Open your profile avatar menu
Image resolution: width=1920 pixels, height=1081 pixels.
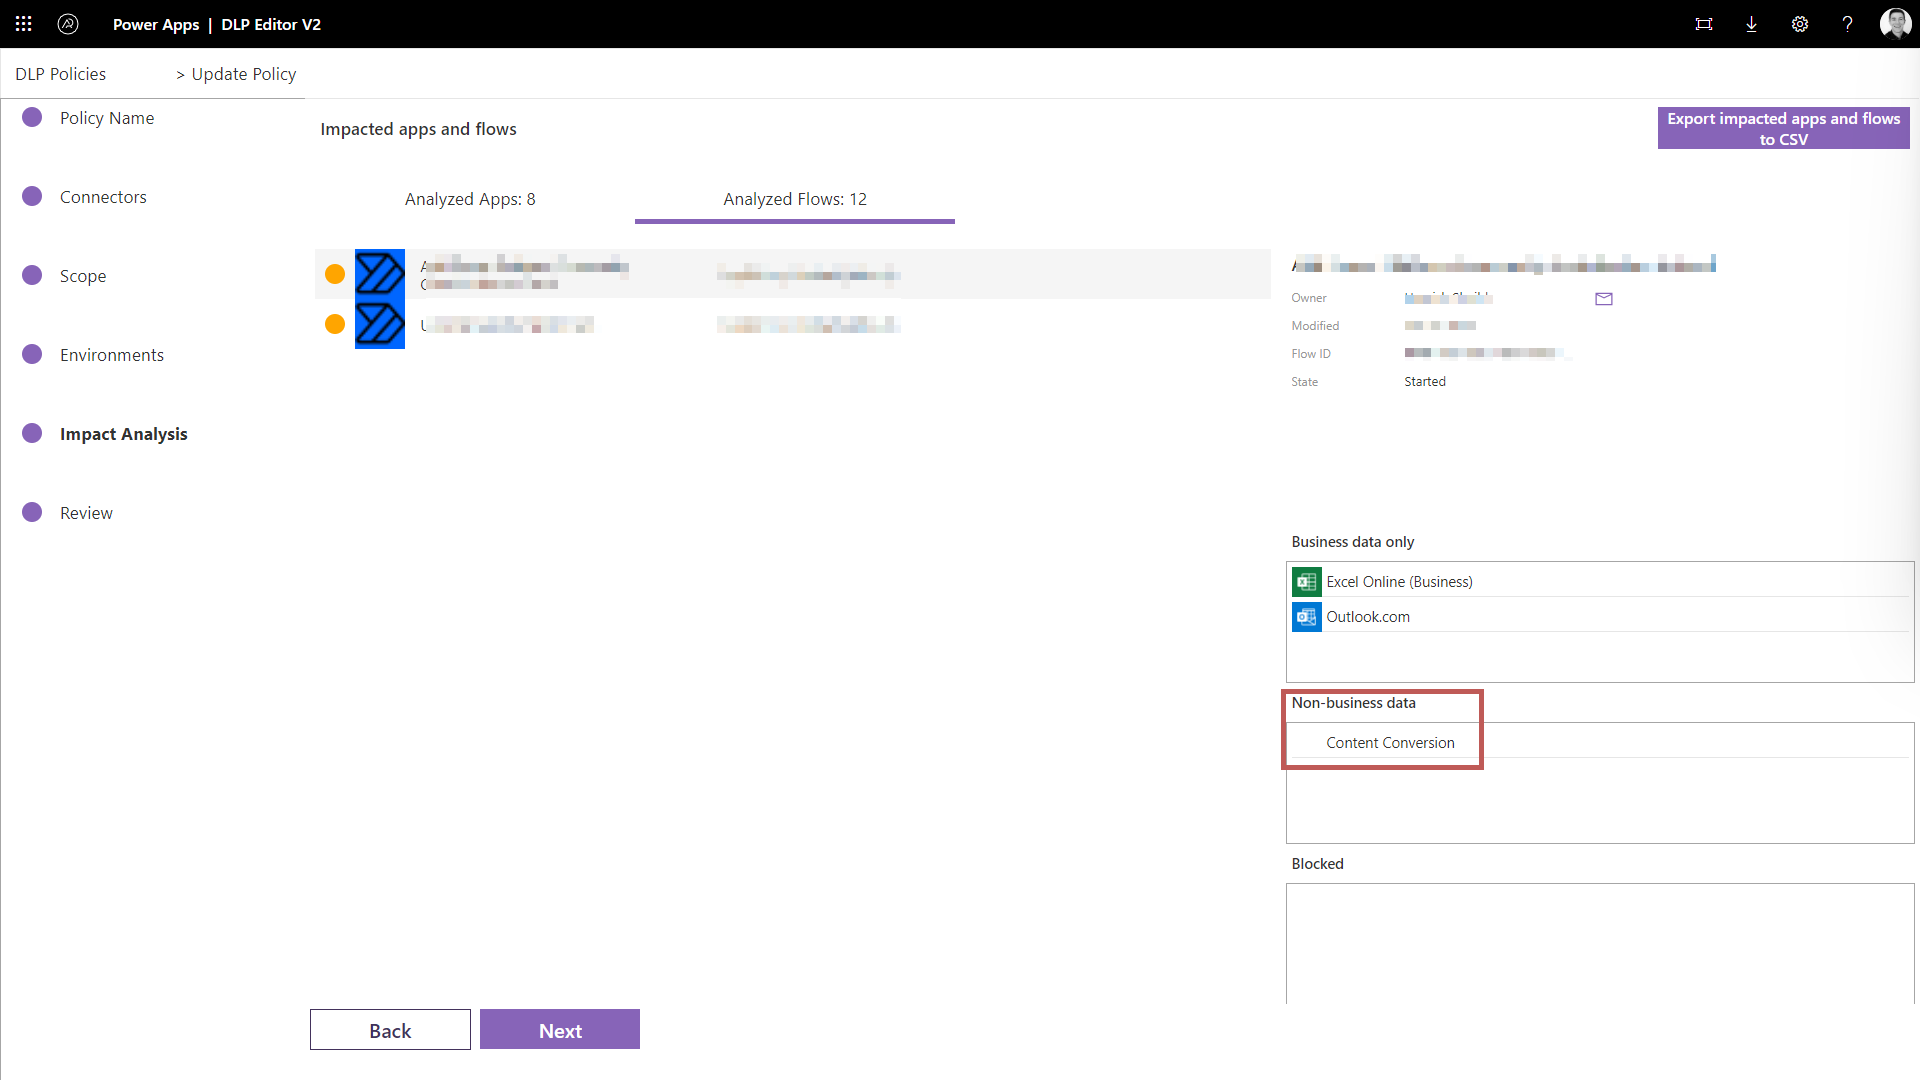tap(1896, 23)
